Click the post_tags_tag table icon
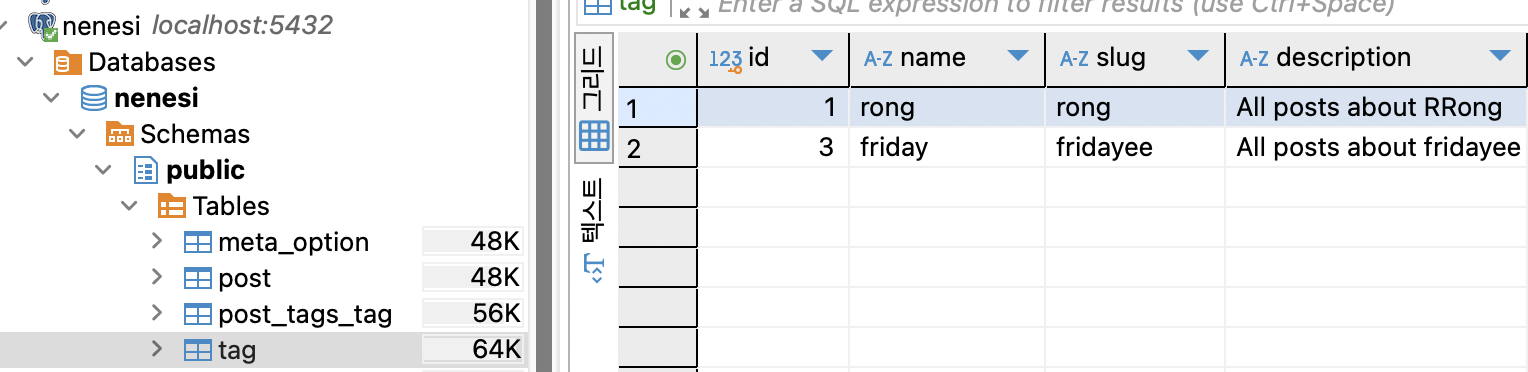The height and width of the screenshot is (372, 1528). 198,315
